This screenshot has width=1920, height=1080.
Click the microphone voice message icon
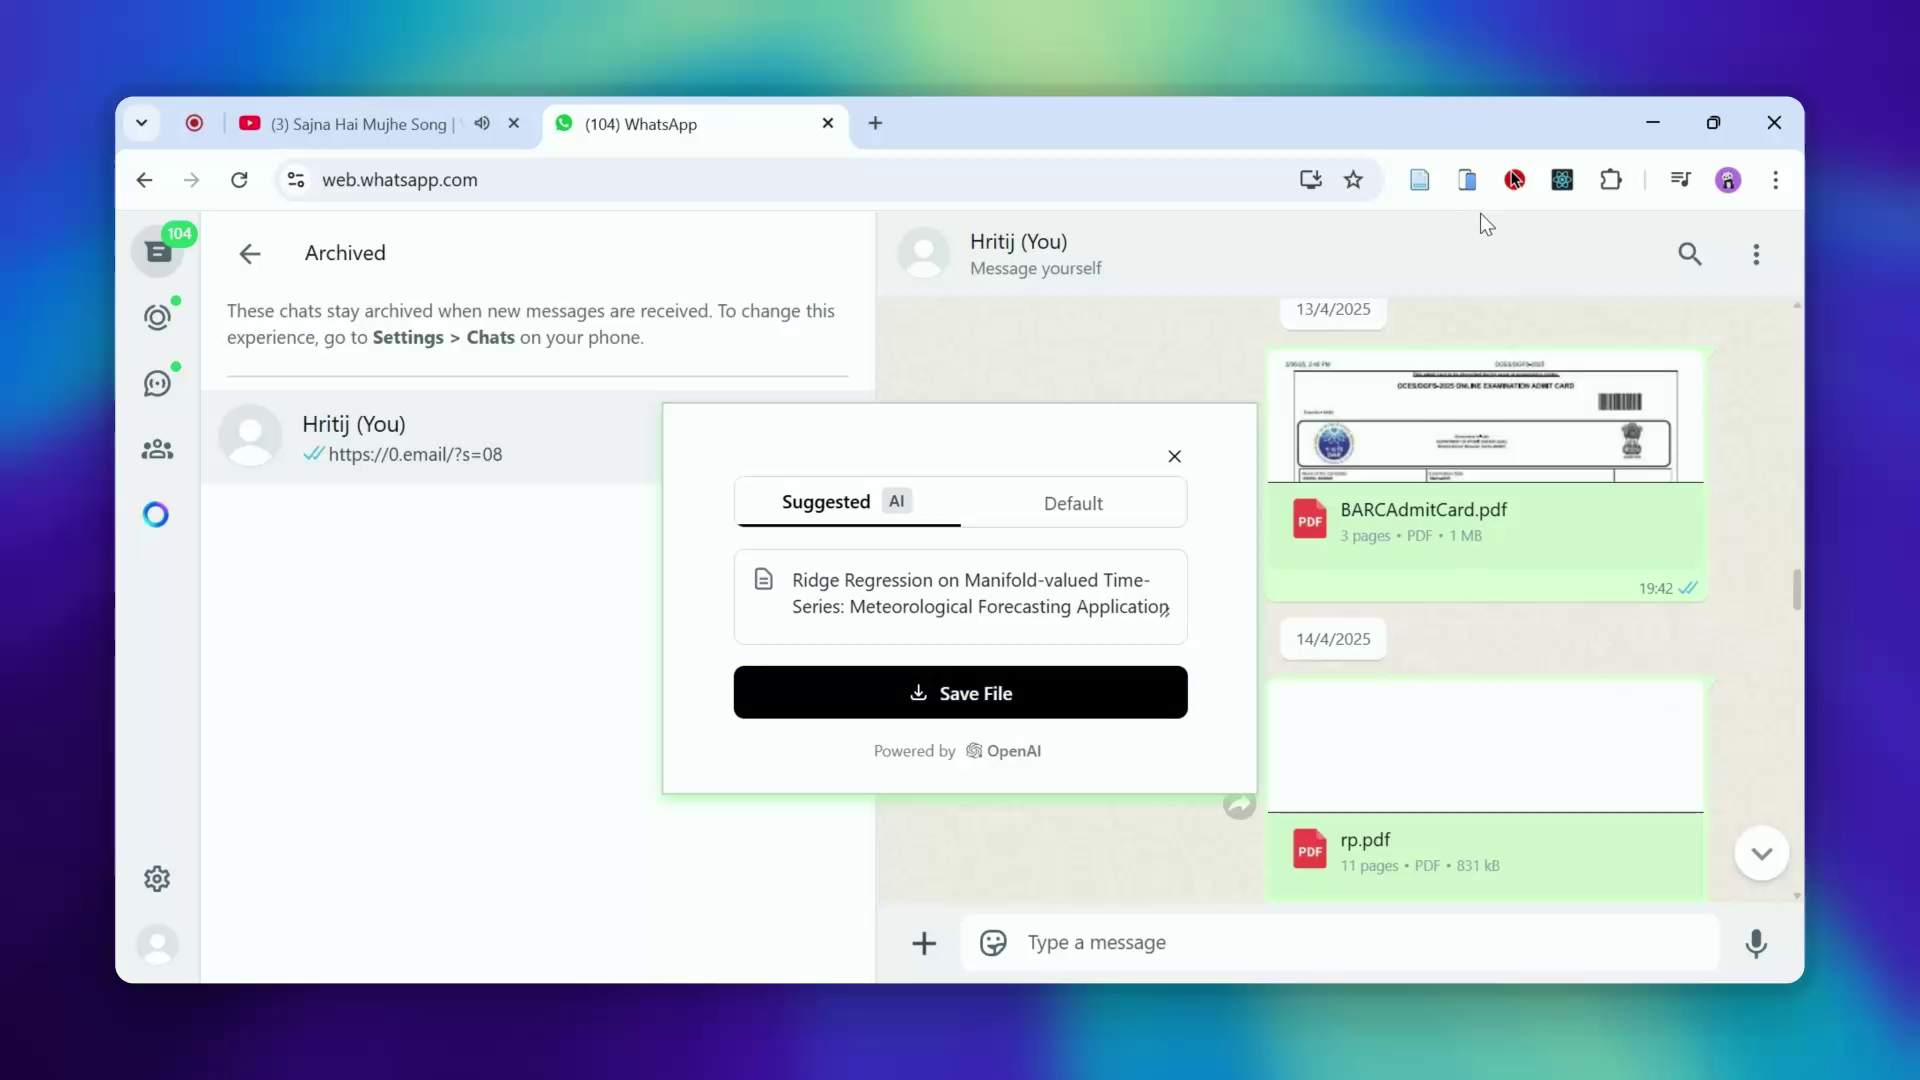click(1756, 943)
